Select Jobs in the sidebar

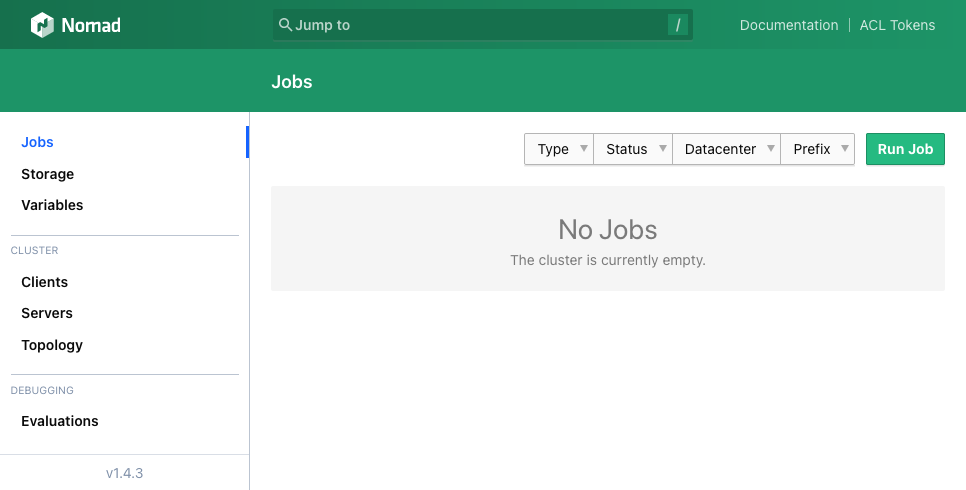[x=37, y=142]
